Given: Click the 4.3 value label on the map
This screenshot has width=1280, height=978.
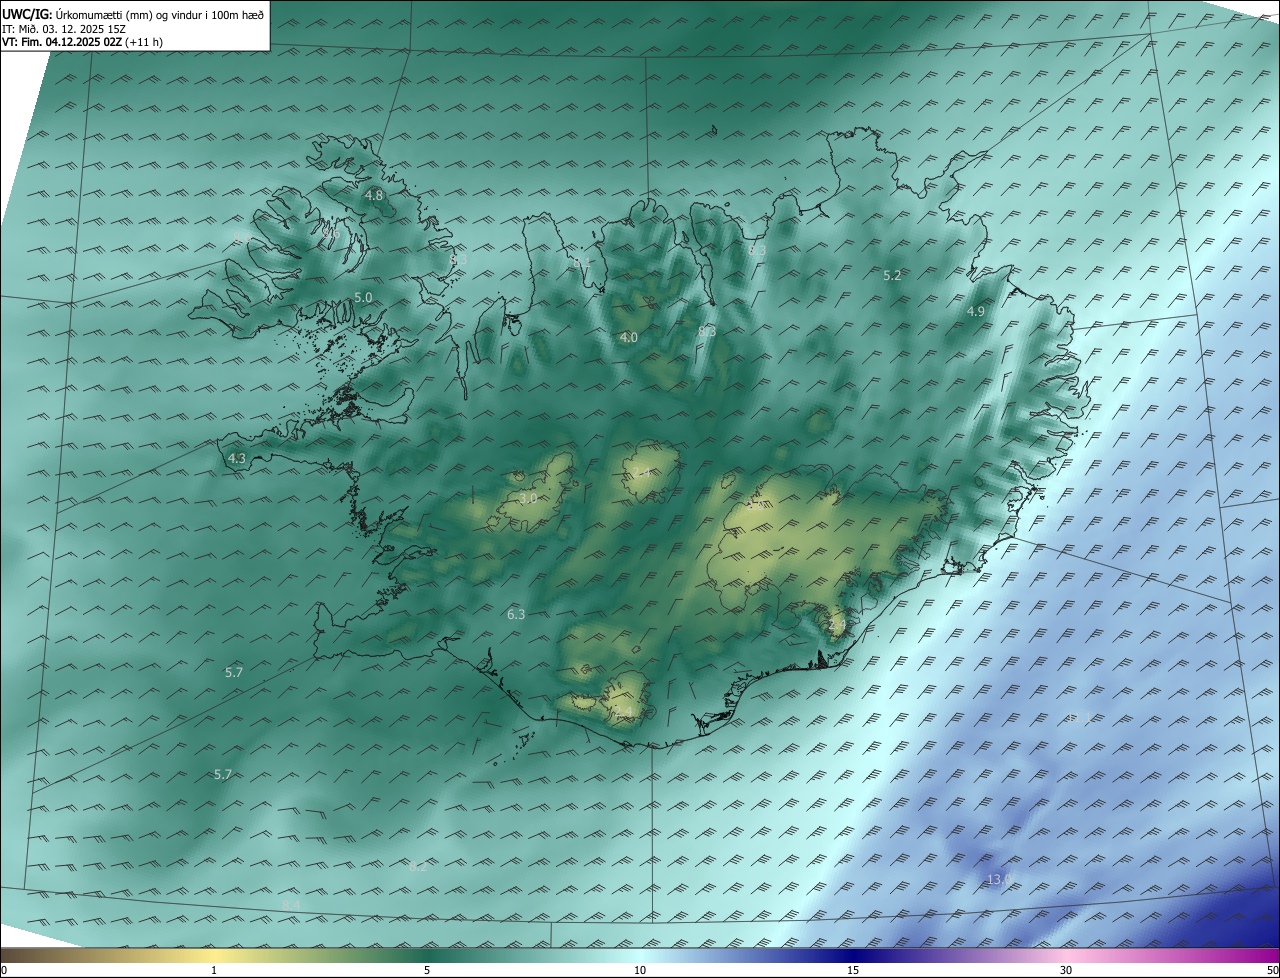Looking at the screenshot, I should 237,458.
